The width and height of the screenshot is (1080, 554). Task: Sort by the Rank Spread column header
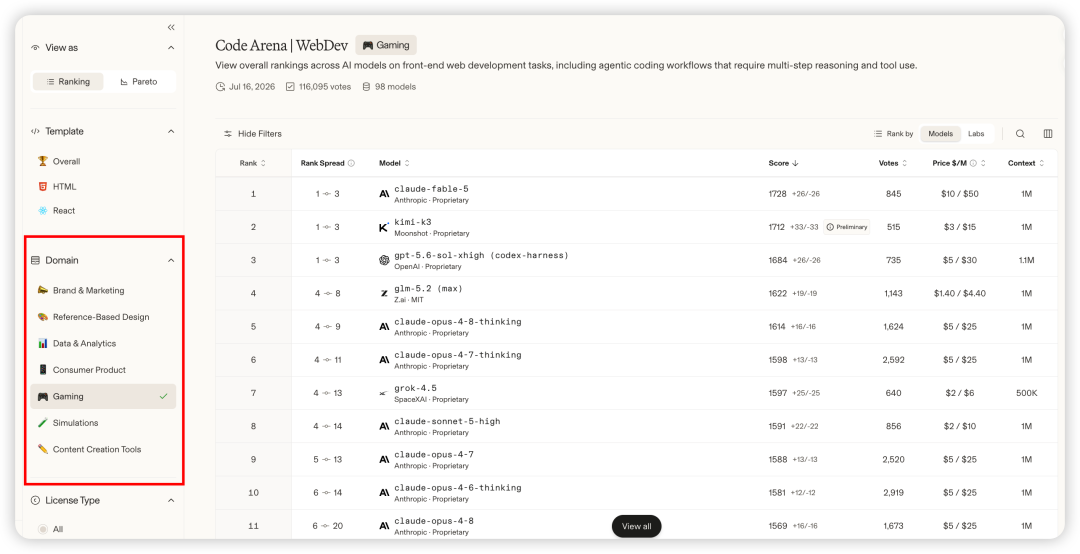click(x=328, y=163)
